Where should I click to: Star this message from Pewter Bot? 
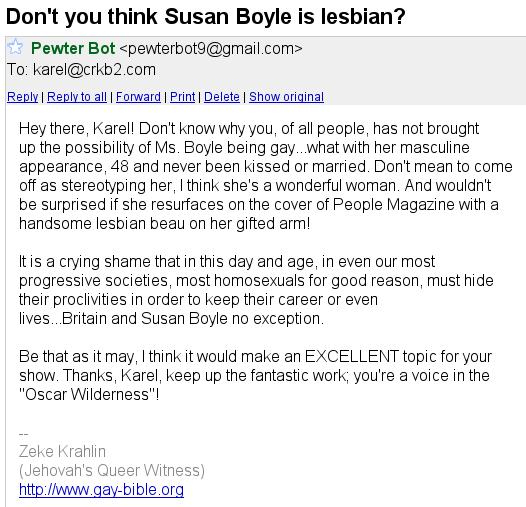coord(15,47)
